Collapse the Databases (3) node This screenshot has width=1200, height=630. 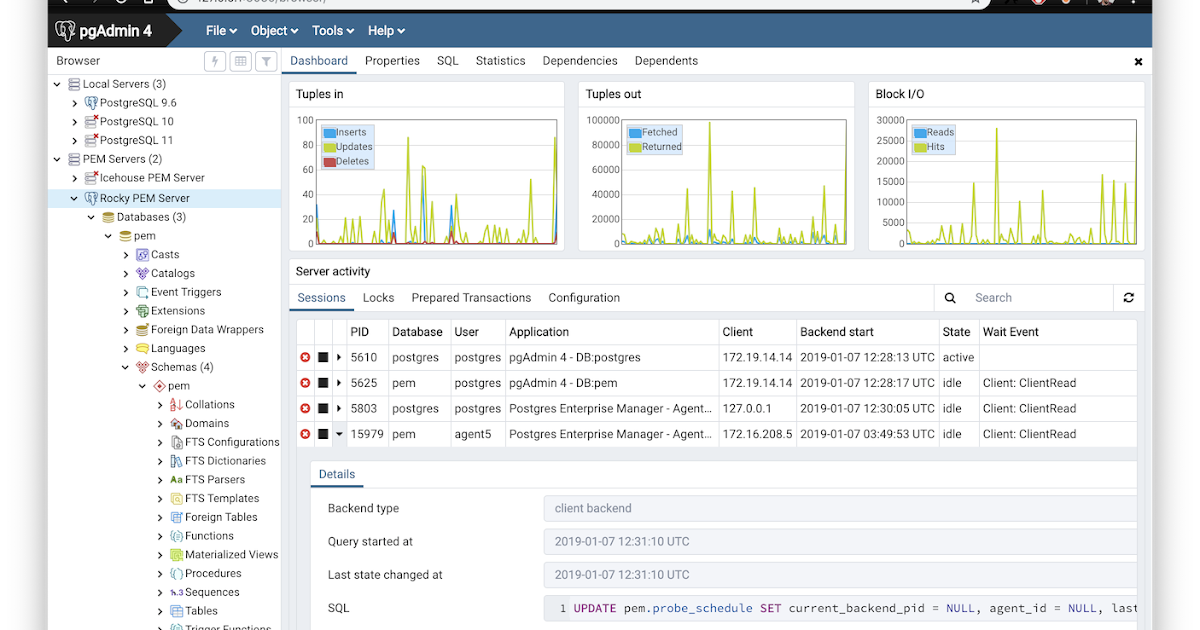click(92, 217)
